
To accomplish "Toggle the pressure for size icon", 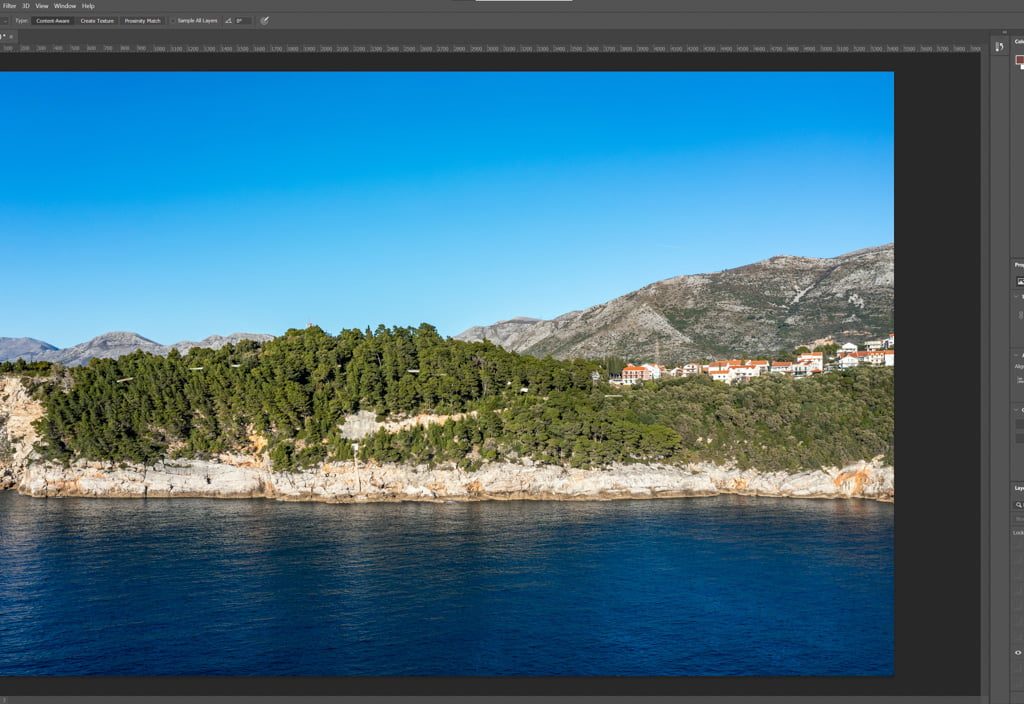I will tap(265, 20).
